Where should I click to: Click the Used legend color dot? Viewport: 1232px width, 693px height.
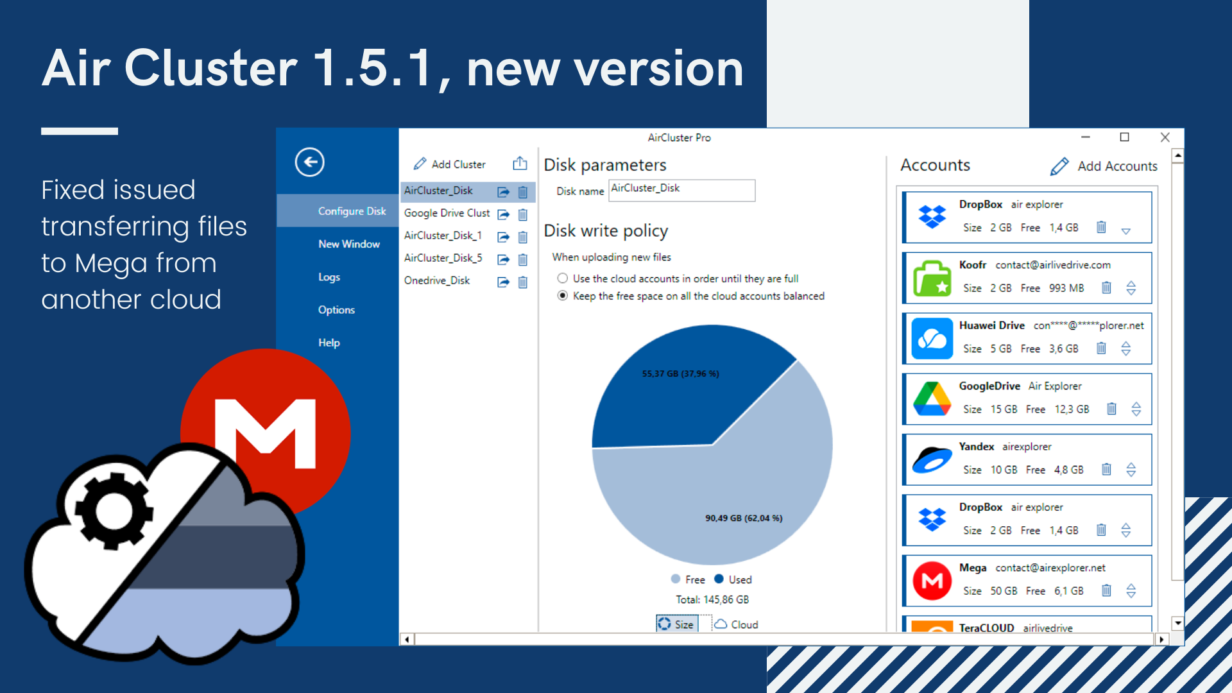click(x=719, y=579)
